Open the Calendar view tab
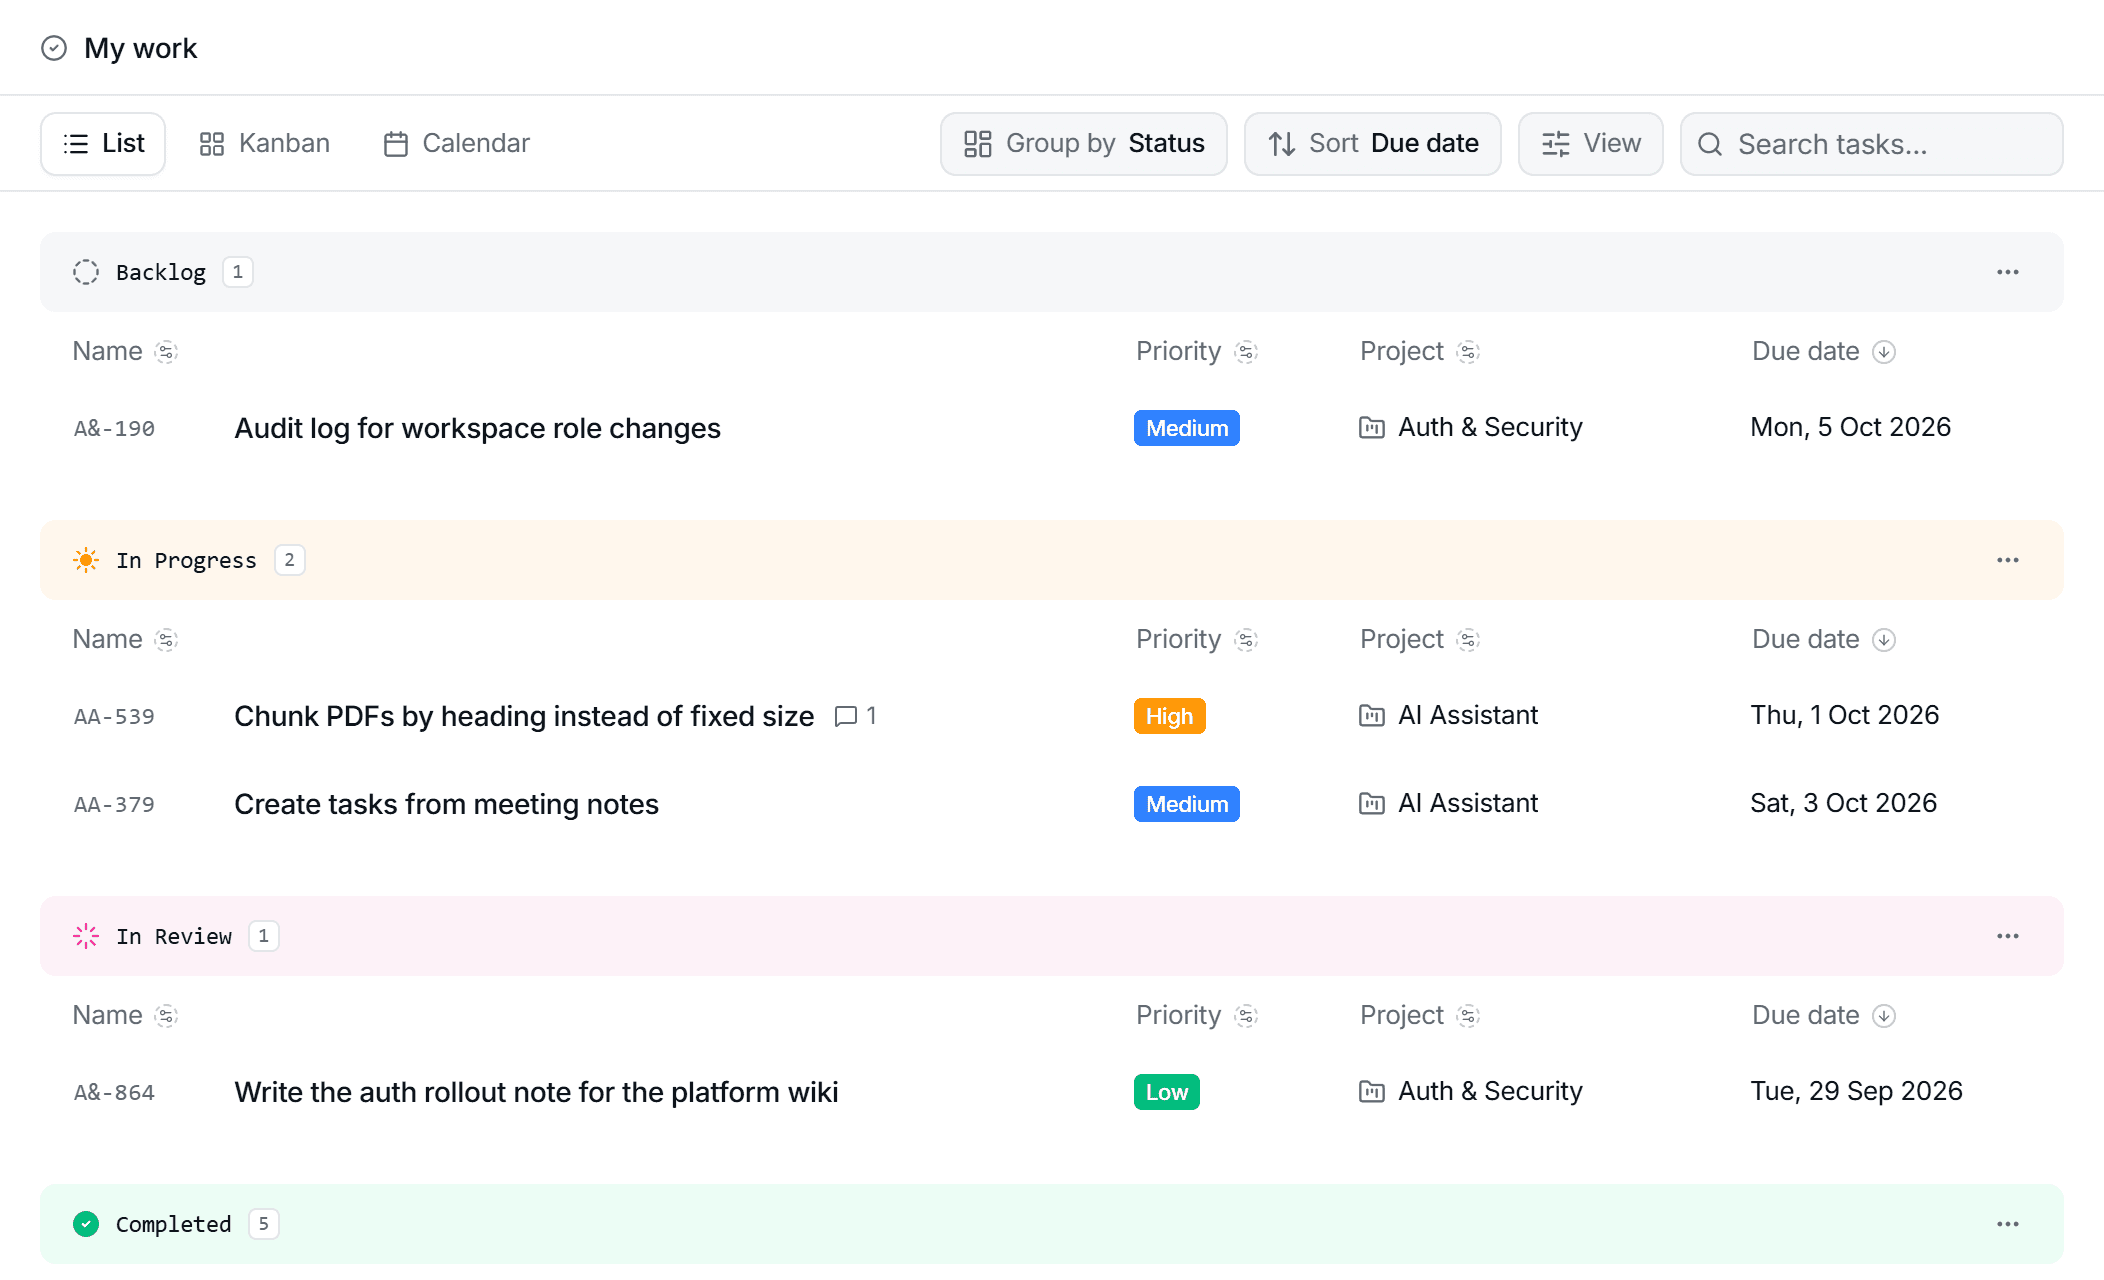This screenshot has width=2104, height=1280. [456, 144]
